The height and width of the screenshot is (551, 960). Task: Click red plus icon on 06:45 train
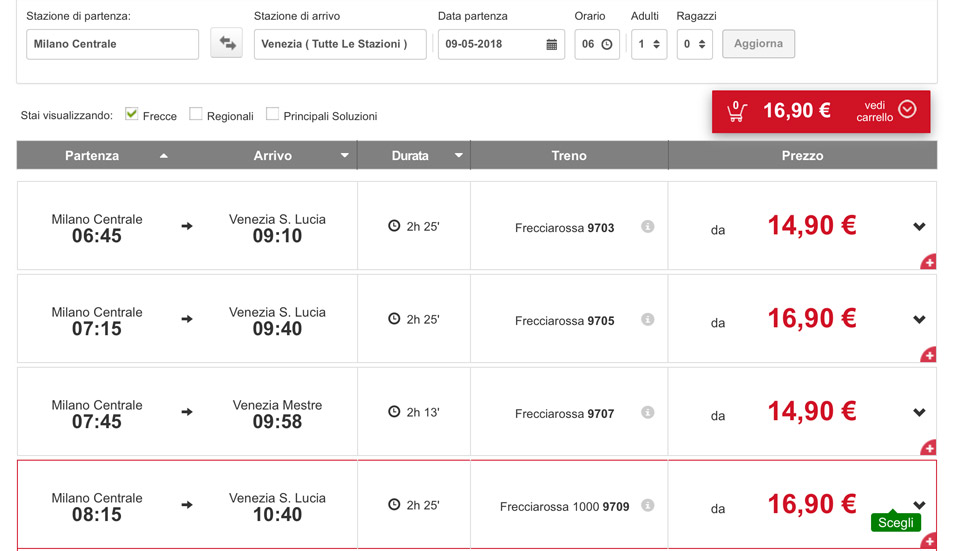(x=928, y=262)
